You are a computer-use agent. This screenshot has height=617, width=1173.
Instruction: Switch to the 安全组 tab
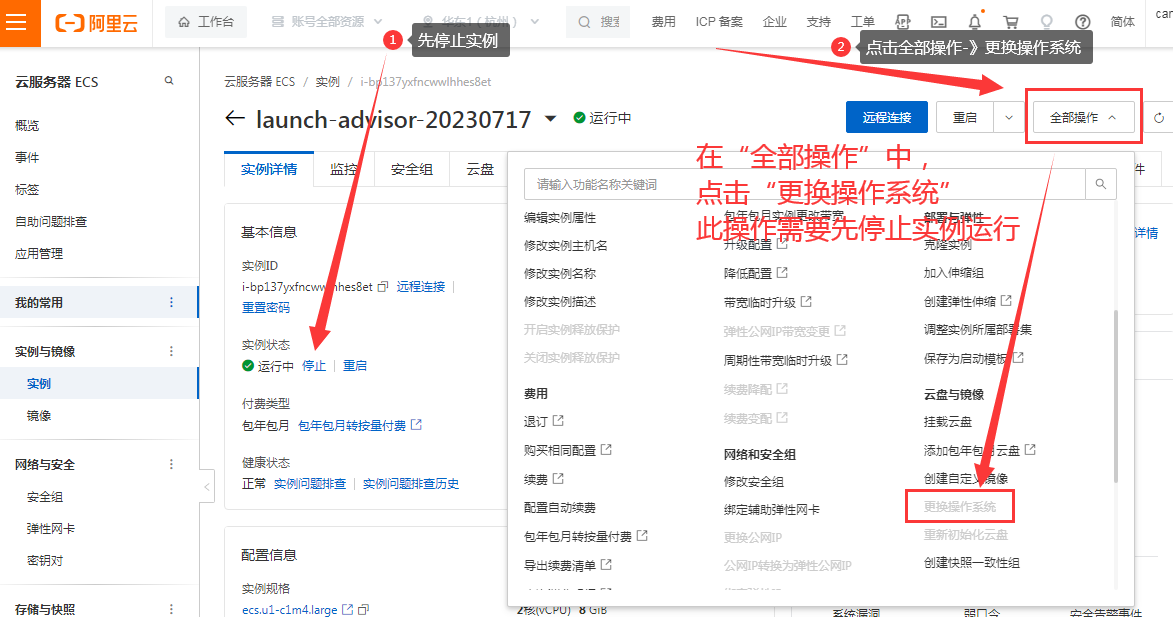[411, 170]
